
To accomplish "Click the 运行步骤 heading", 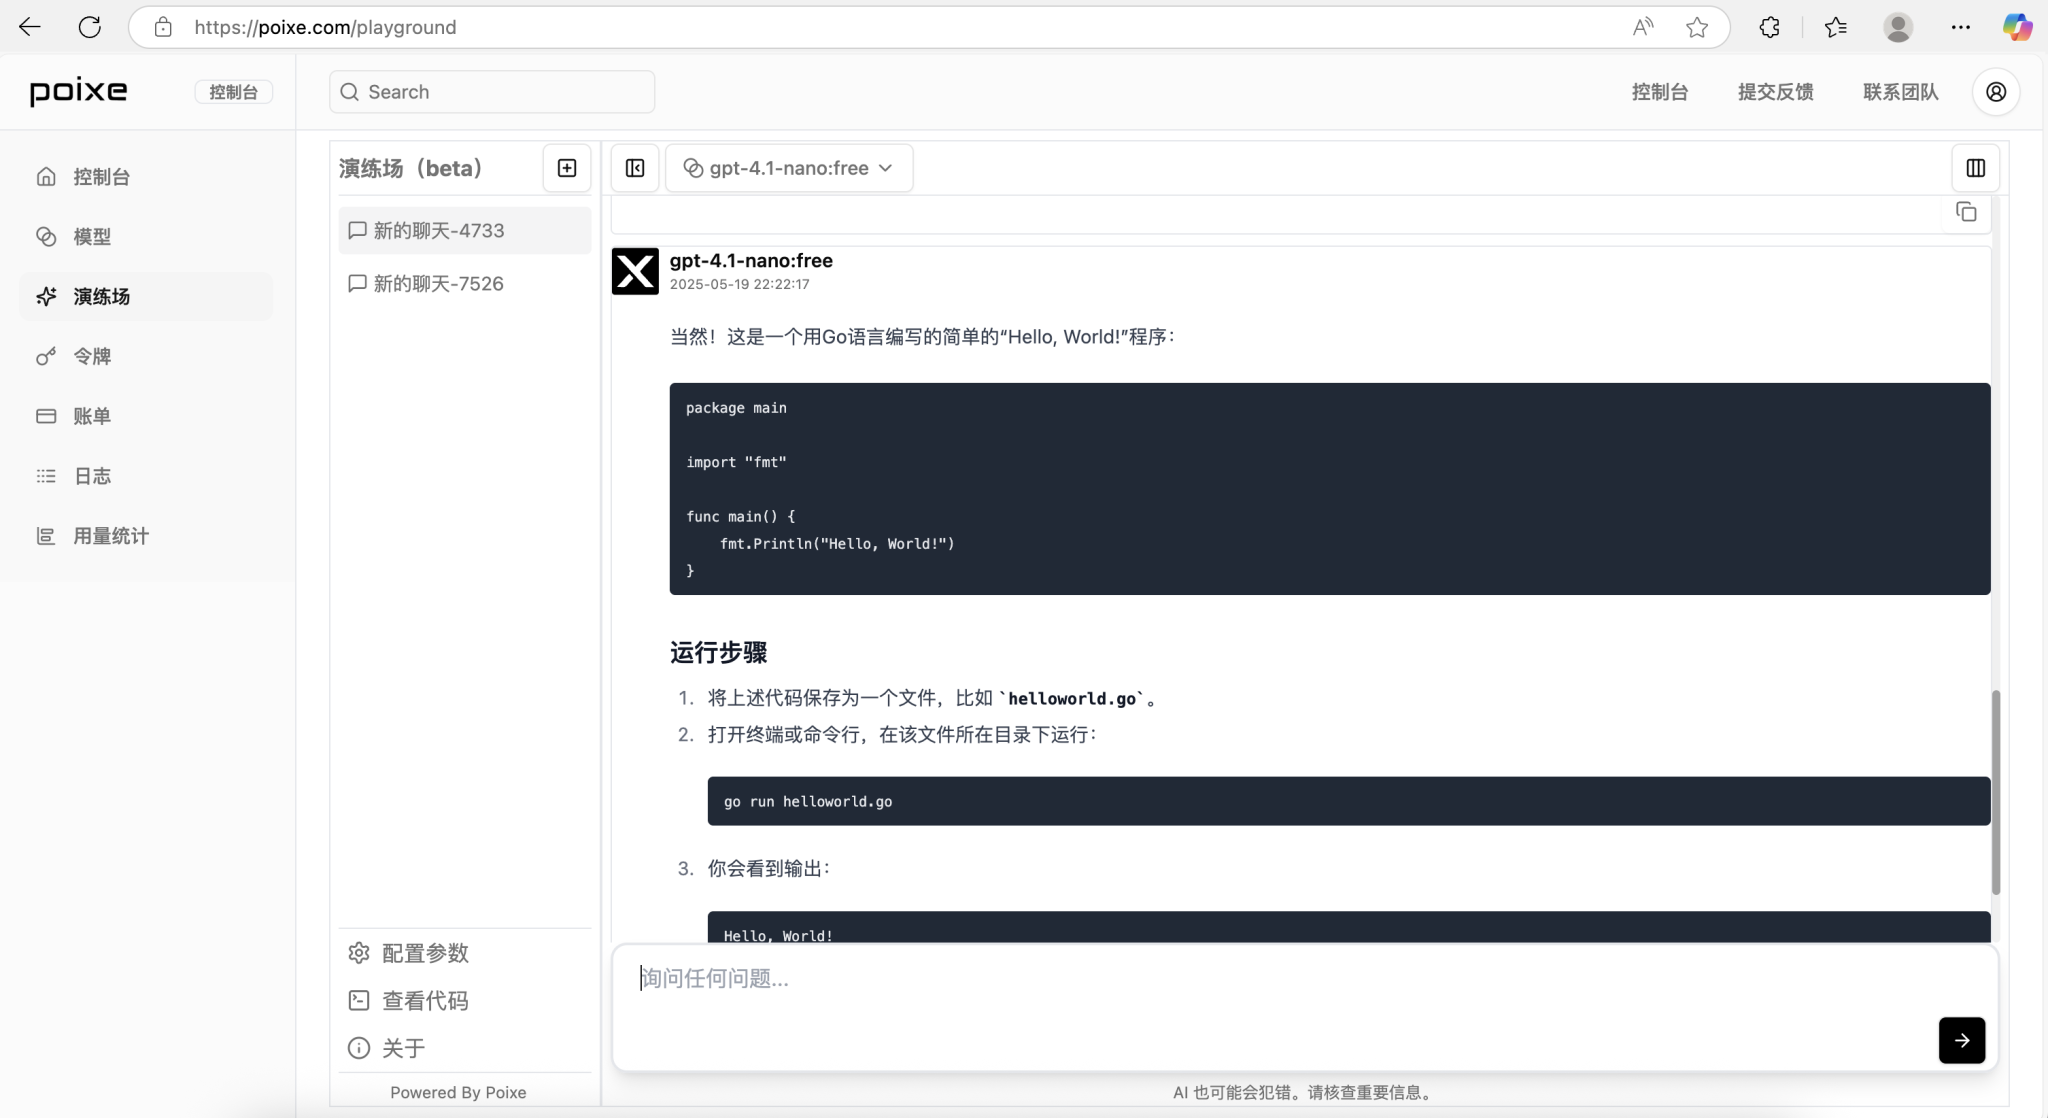I will 718,653.
